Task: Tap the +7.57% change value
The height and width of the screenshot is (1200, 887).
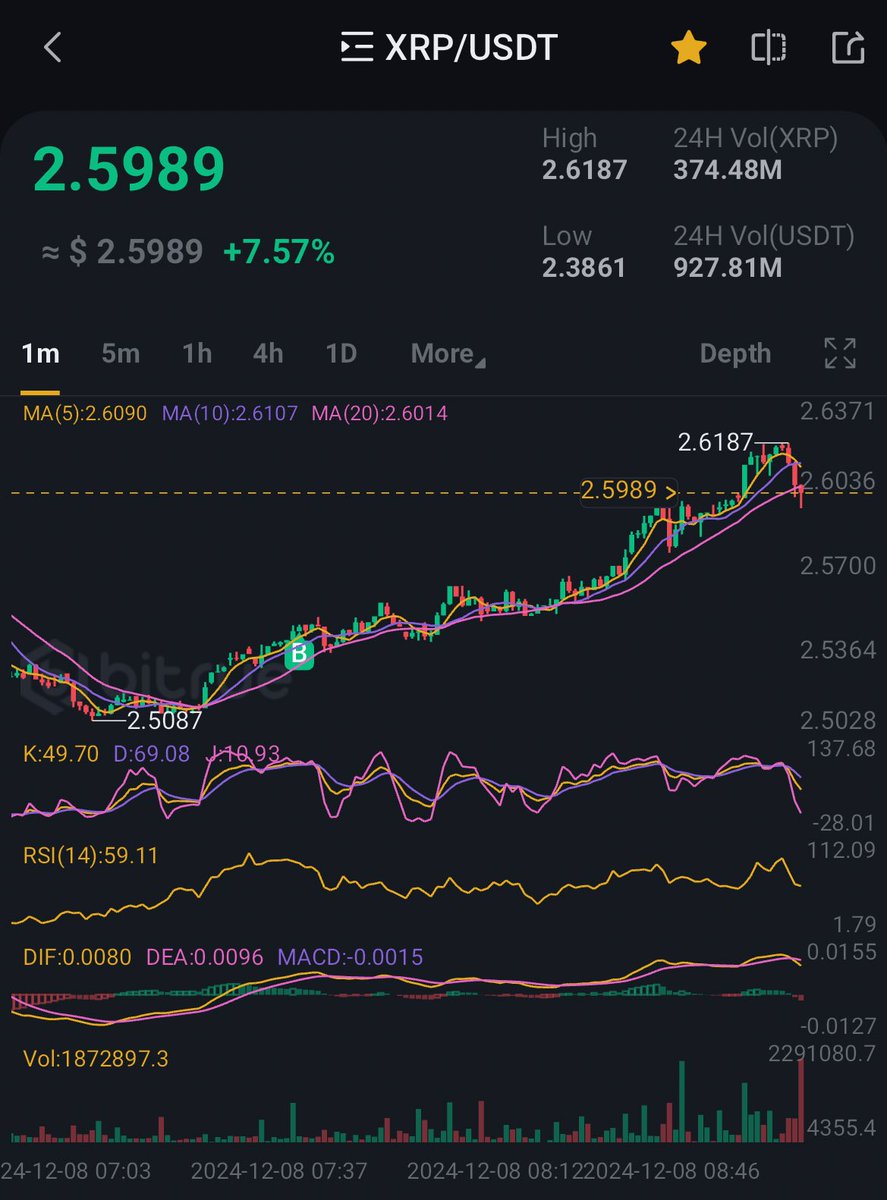Action: tap(279, 252)
